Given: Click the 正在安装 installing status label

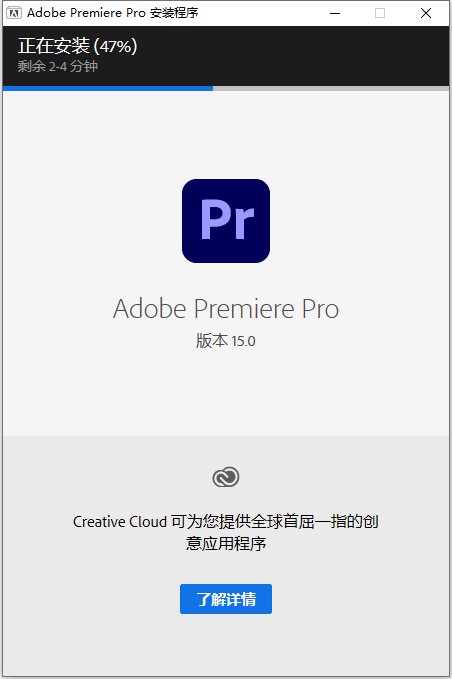Looking at the screenshot, I should pyautogui.click(x=54, y=46).
